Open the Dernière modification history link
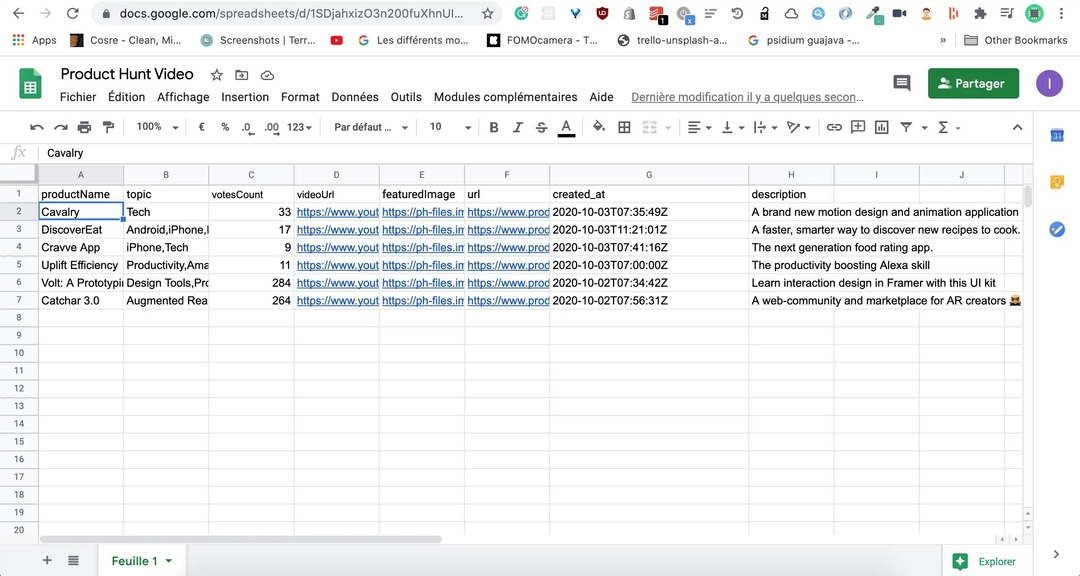 click(x=747, y=97)
